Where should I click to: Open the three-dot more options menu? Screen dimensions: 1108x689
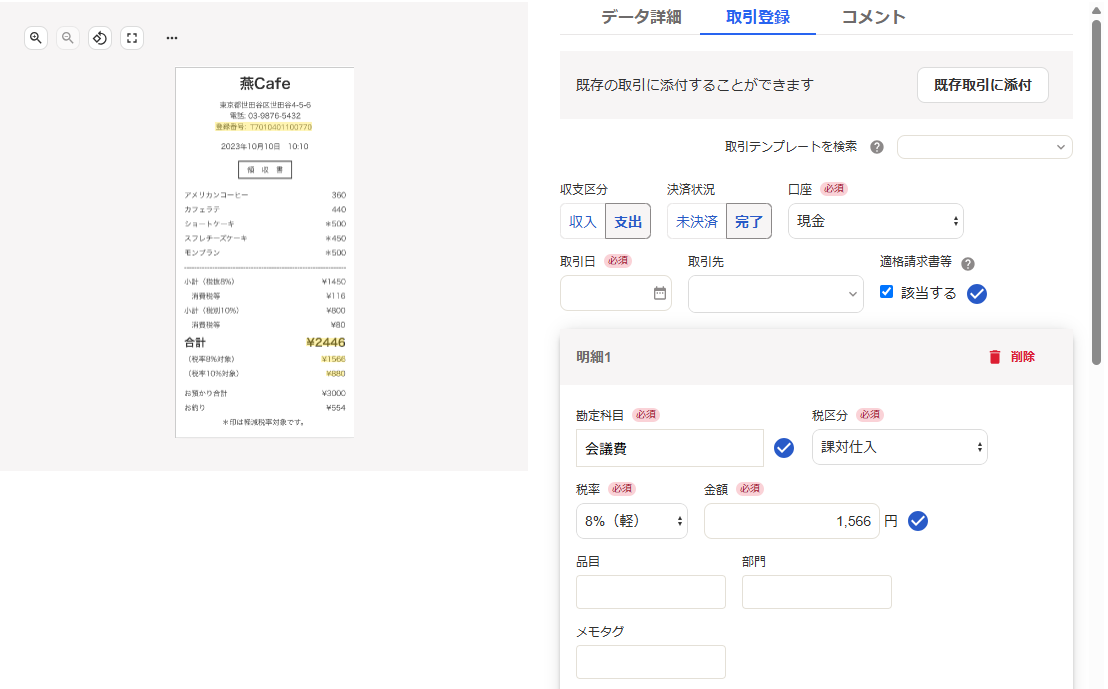(x=172, y=38)
